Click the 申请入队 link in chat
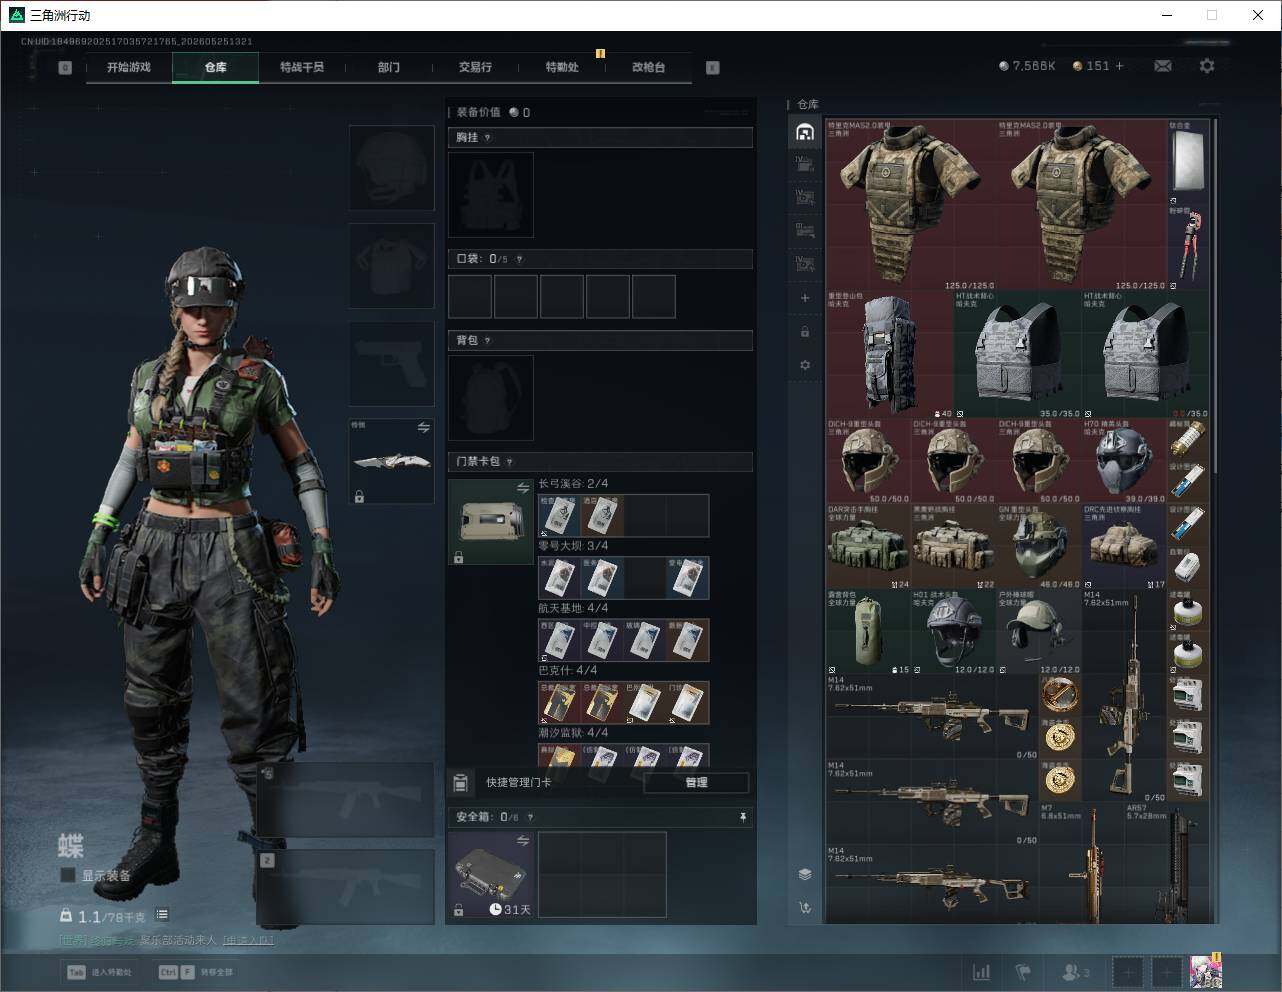The width and height of the screenshot is (1282, 992). point(248,940)
